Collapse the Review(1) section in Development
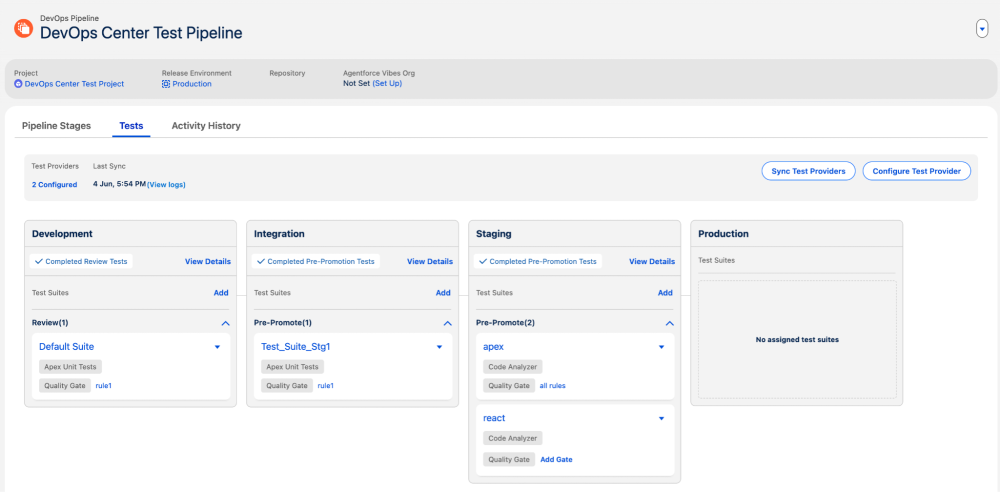 coord(225,324)
